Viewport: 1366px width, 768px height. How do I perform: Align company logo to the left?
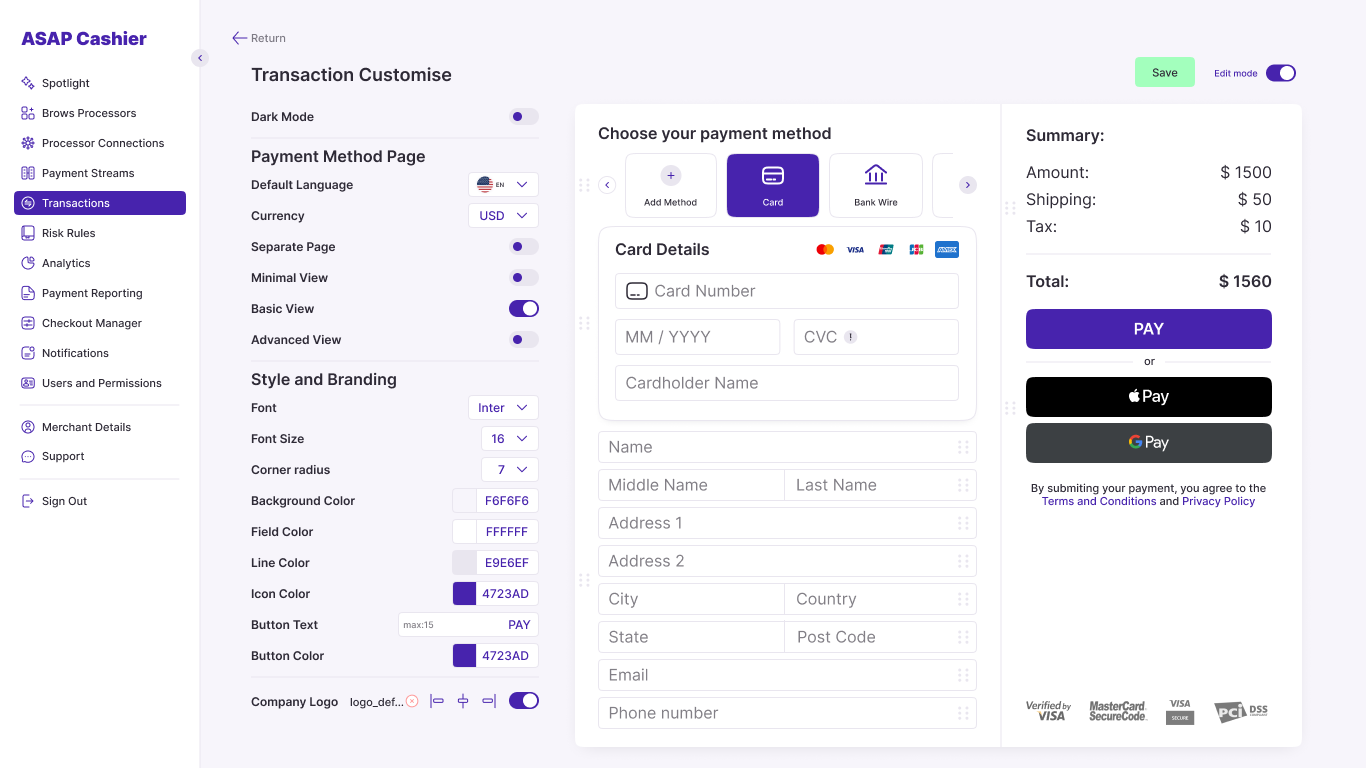point(437,701)
